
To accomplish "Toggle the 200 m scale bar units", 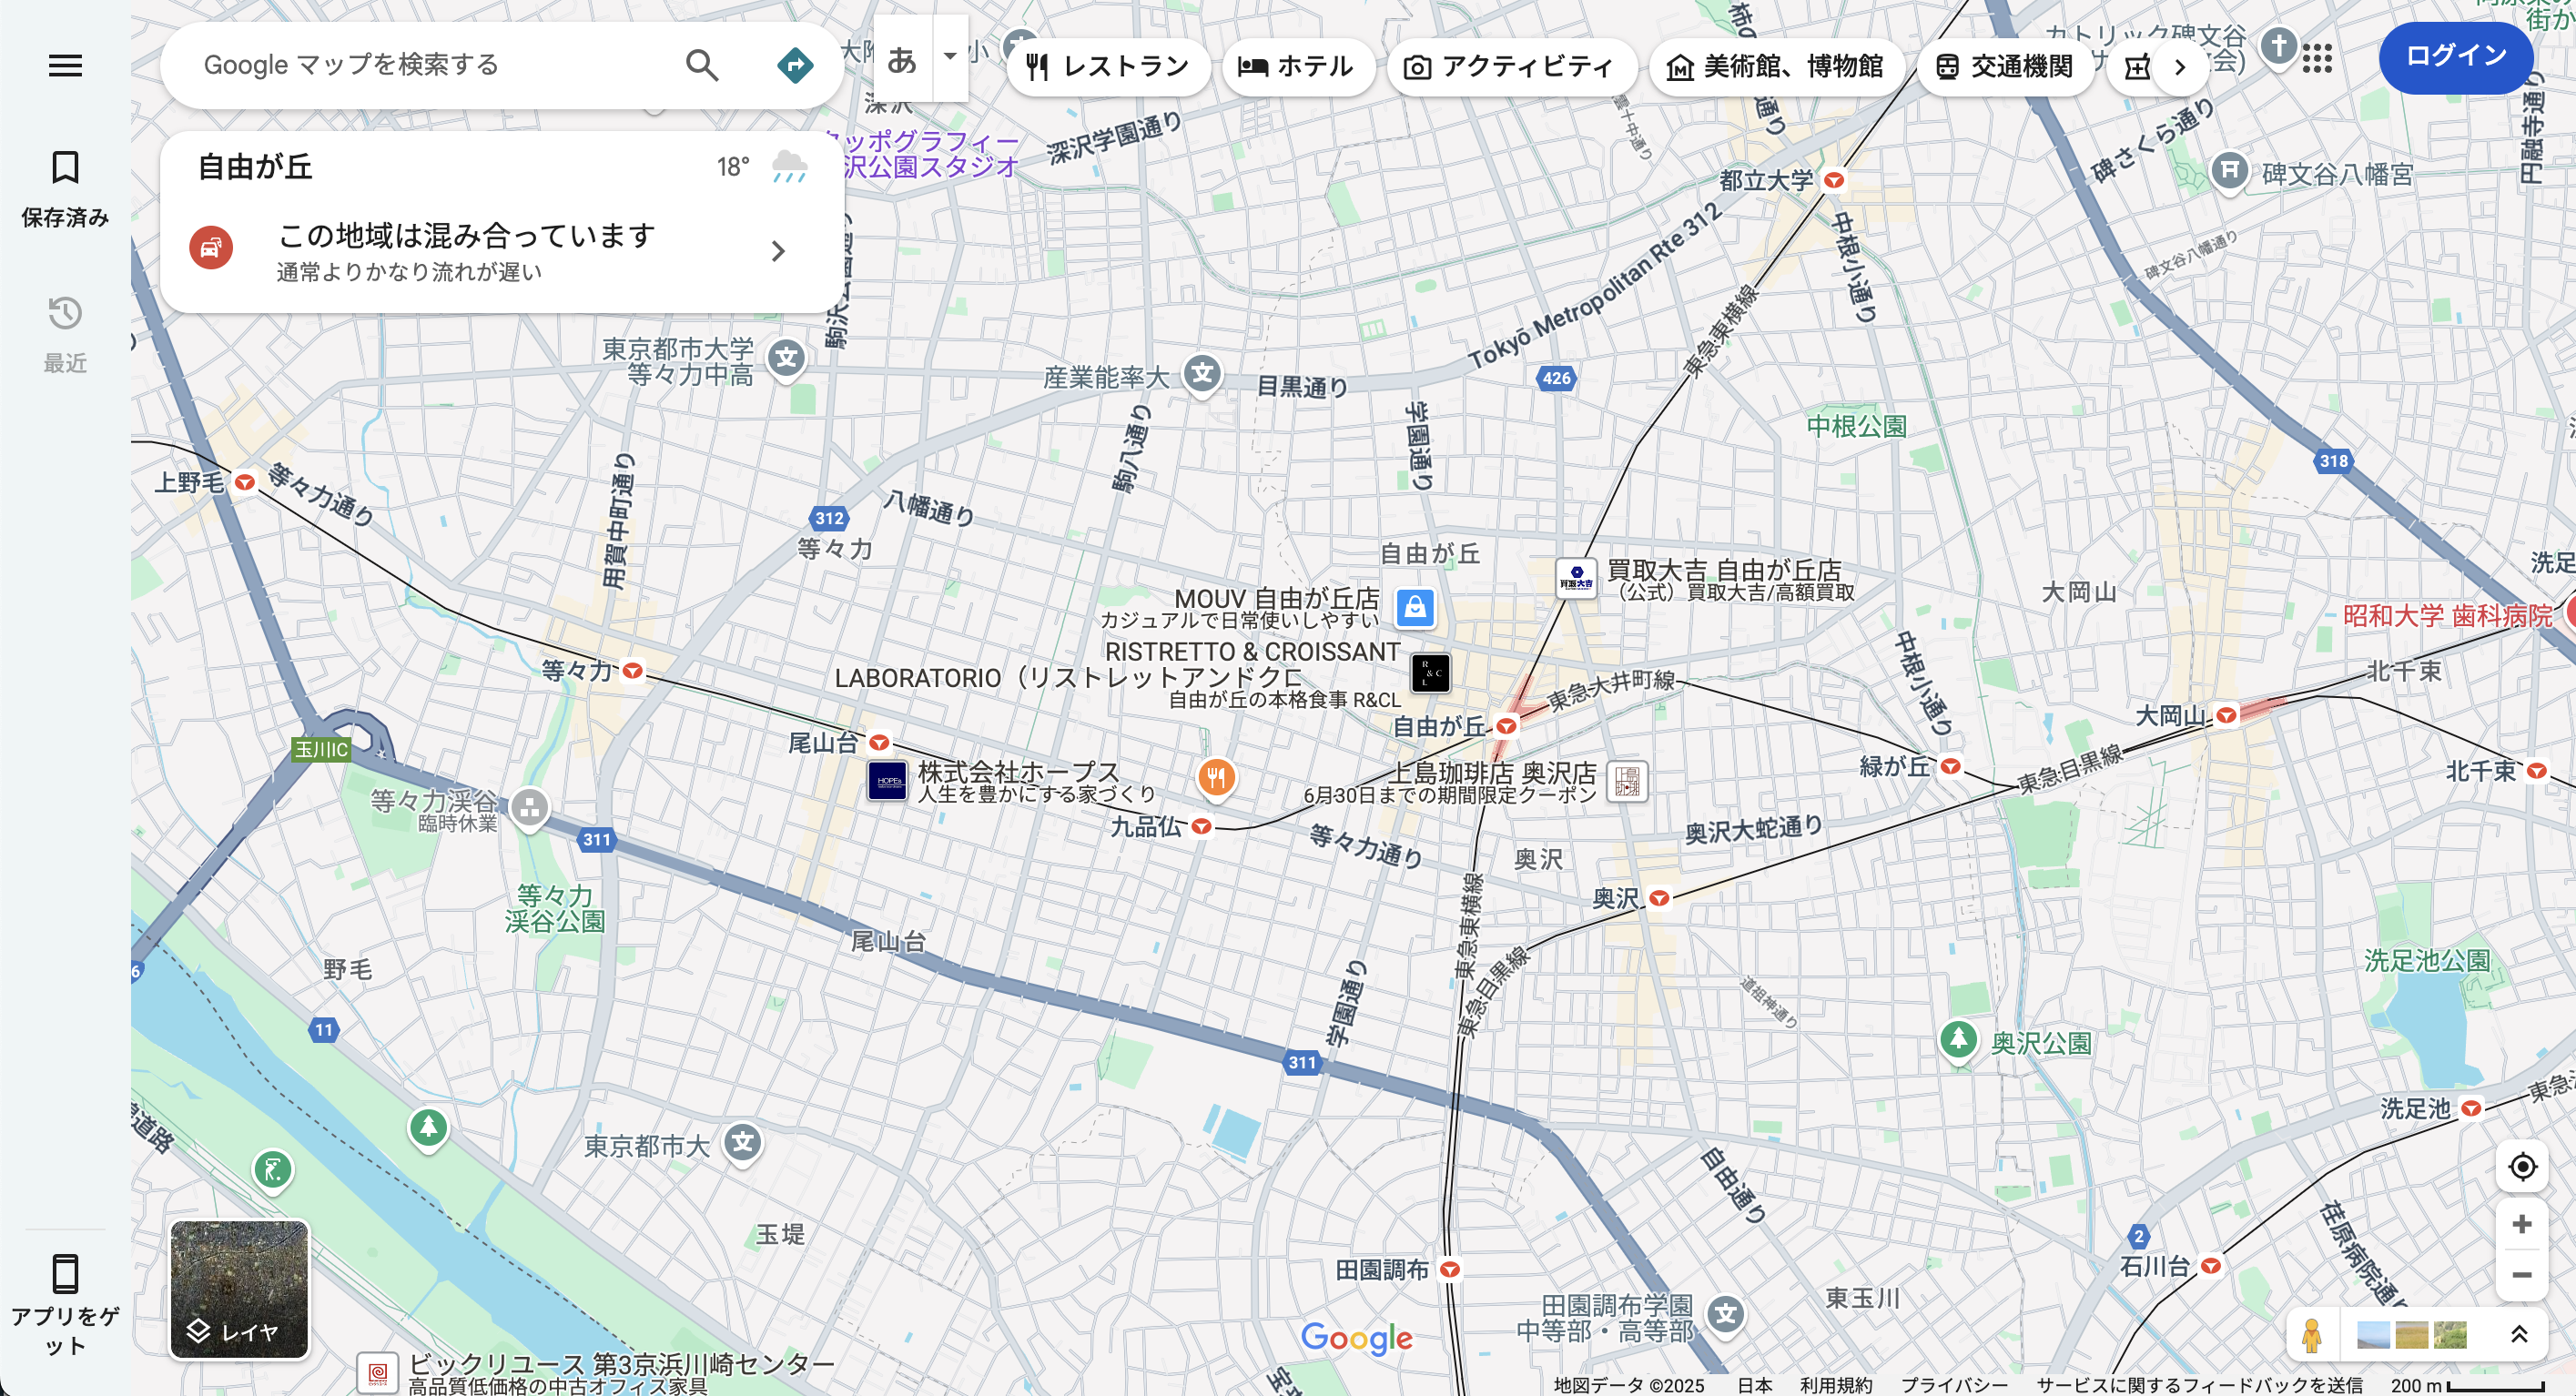I will (x=2466, y=1385).
